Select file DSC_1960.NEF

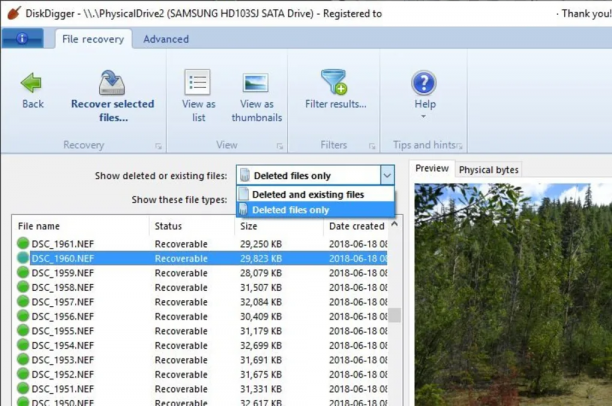(63, 258)
